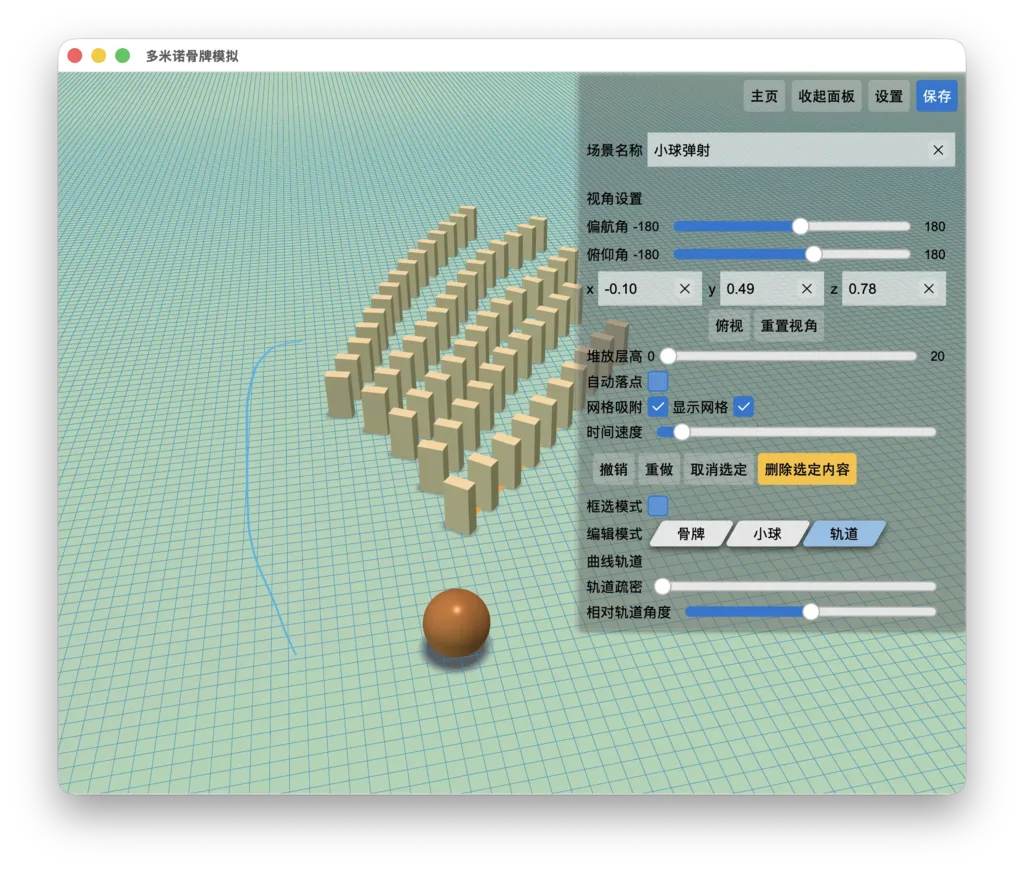The width and height of the screenshot is (1024, 871).
Task: Enable the 框选模式 checkbox
Action: click(x=658, y=505)
